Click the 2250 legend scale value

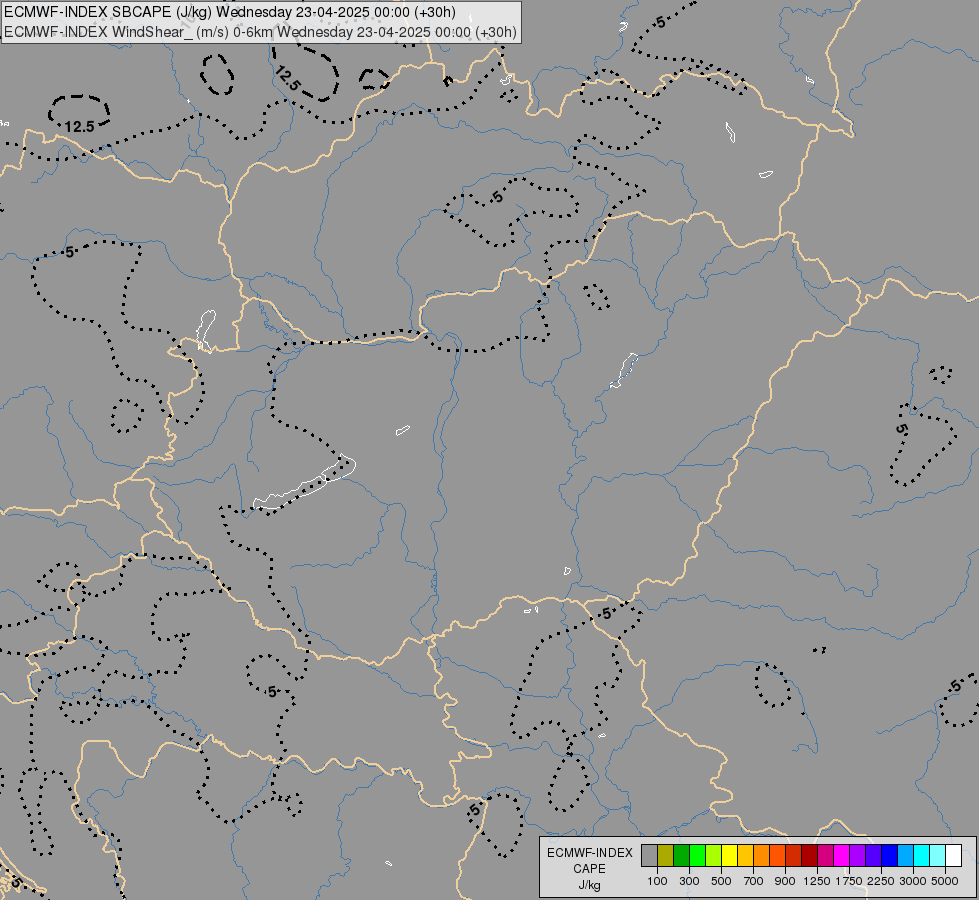(x=880, y=881)
